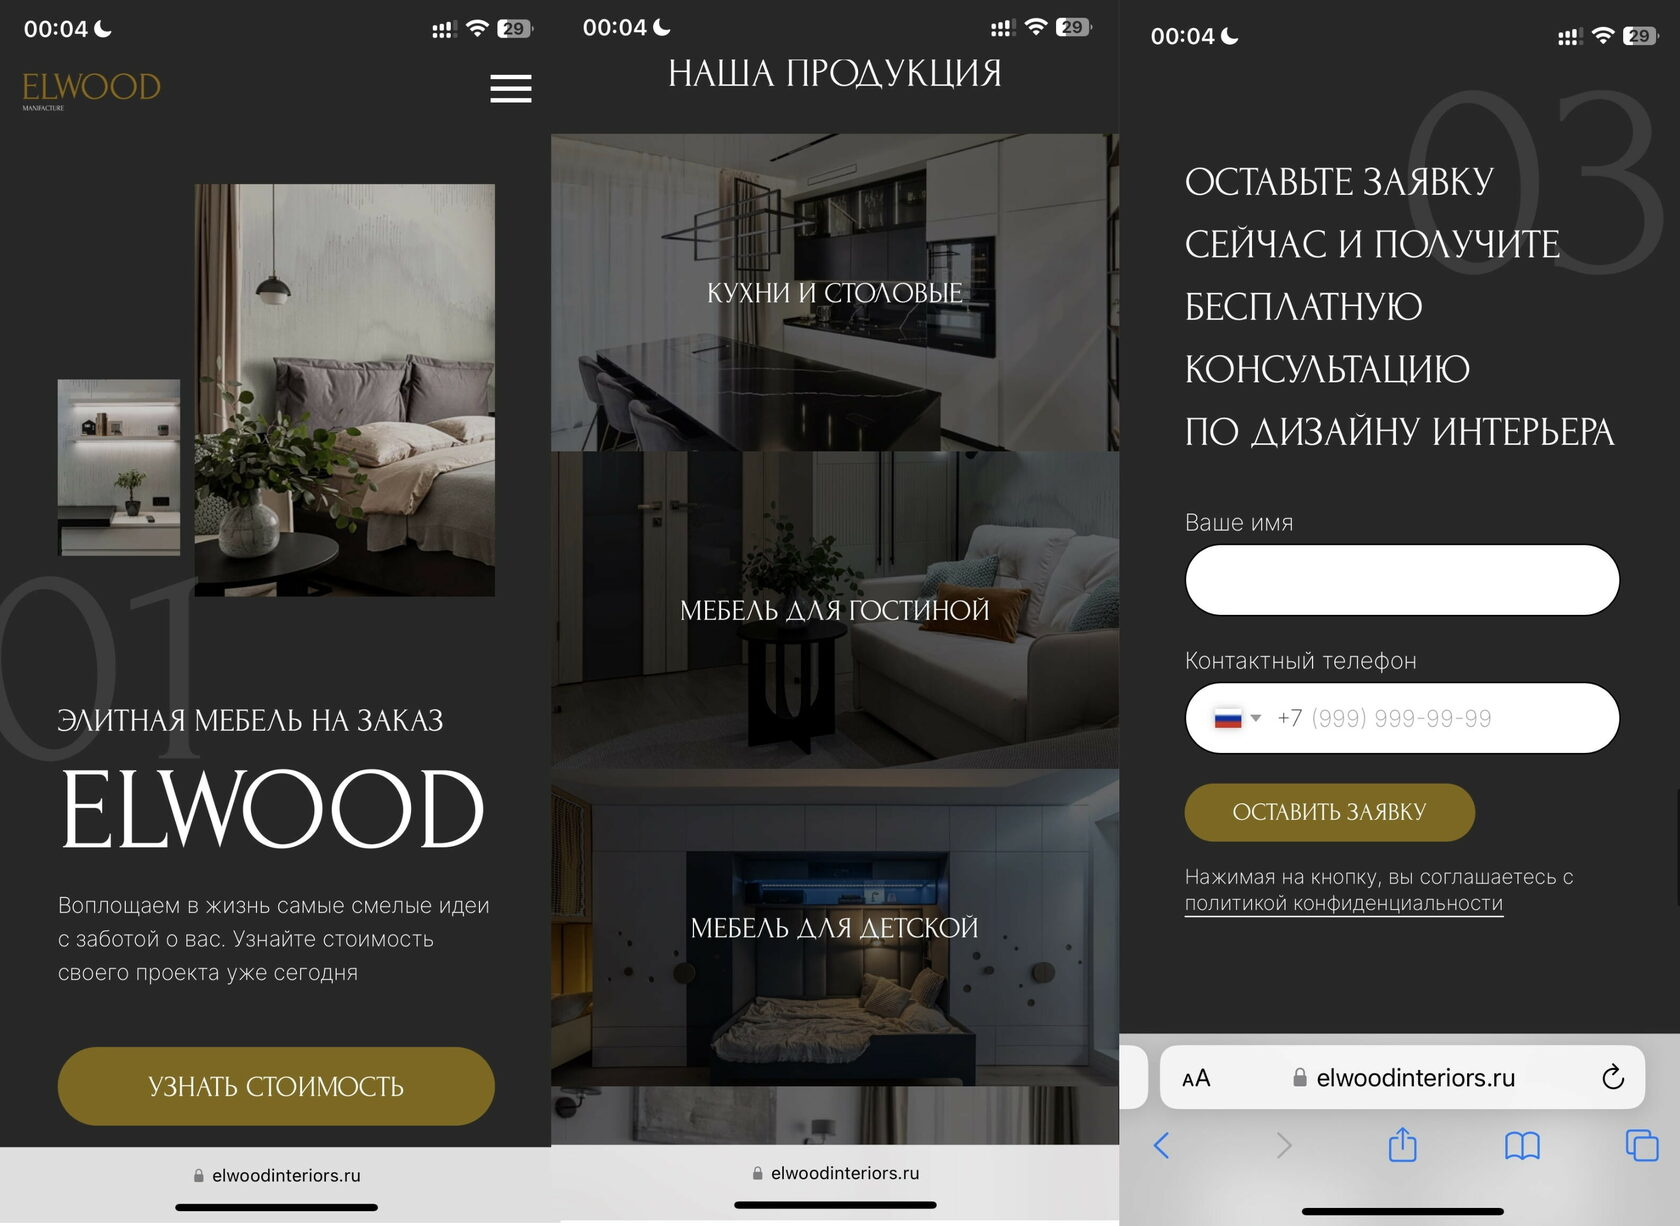The width and height of the screenshot is (1680, 1226).
Task: Click the УЗНАТЬ СТОИМОСТЬ button
Action: [x=276, y=1086]
